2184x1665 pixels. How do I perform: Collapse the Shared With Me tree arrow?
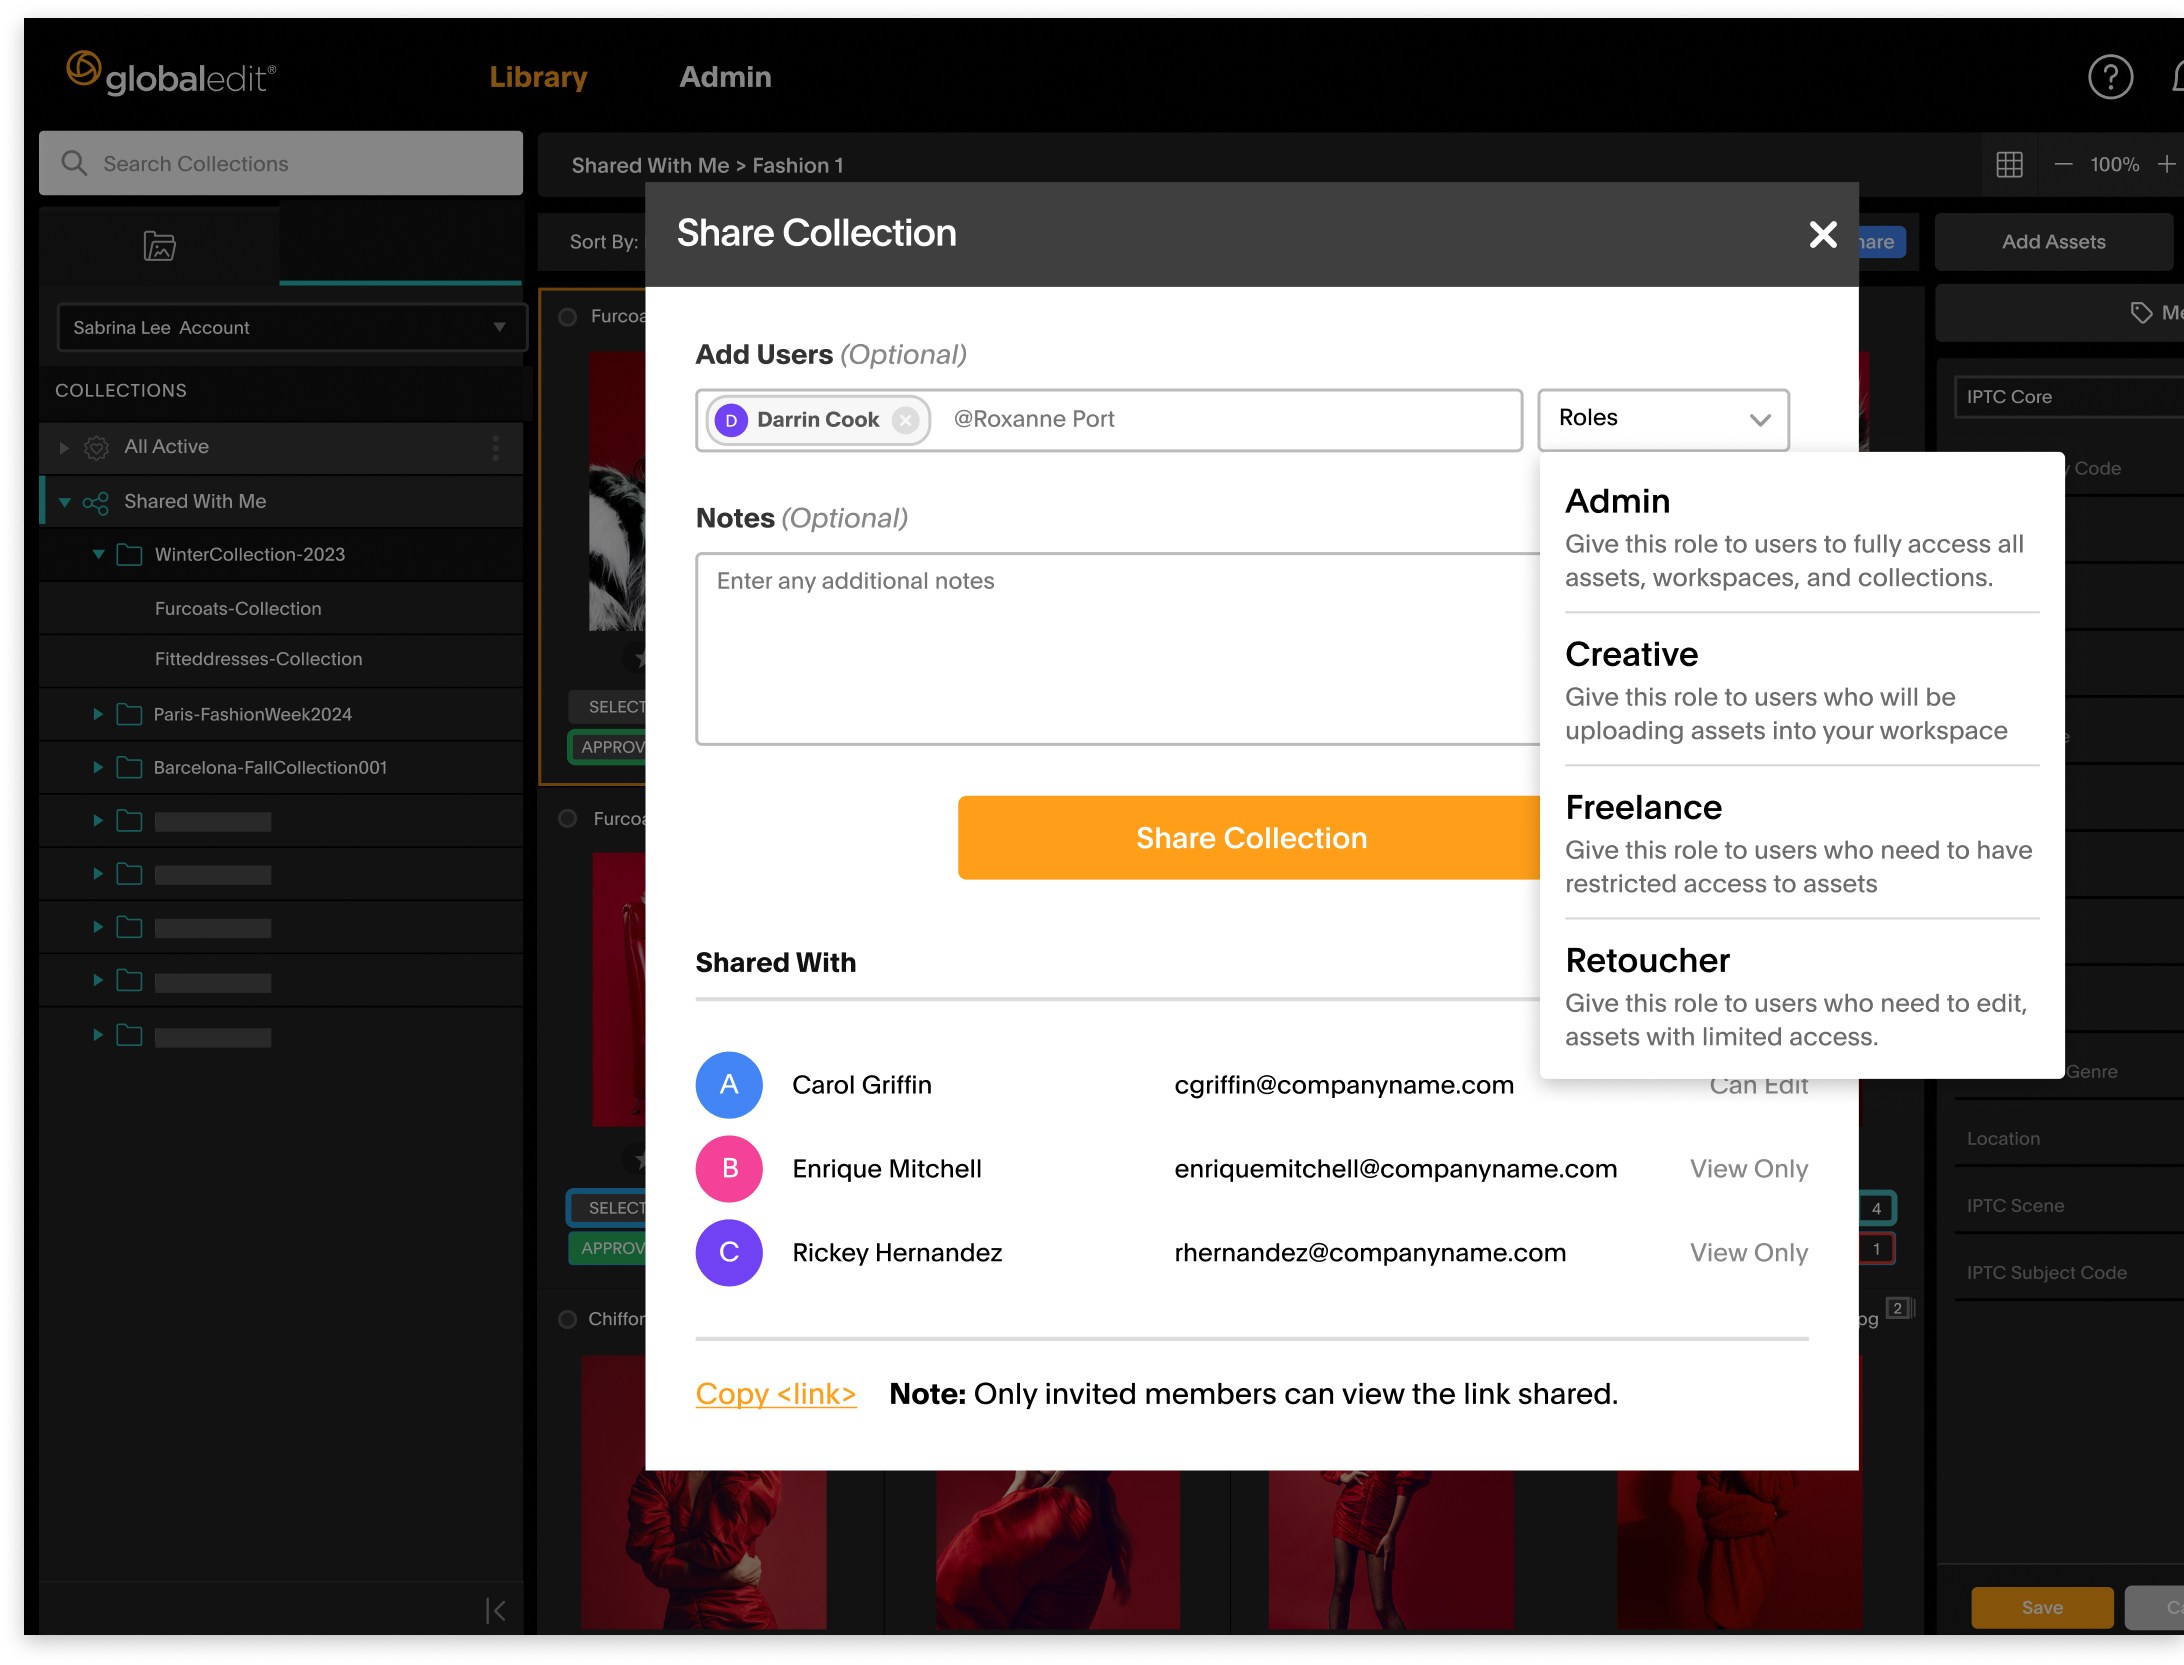(64, 502)
